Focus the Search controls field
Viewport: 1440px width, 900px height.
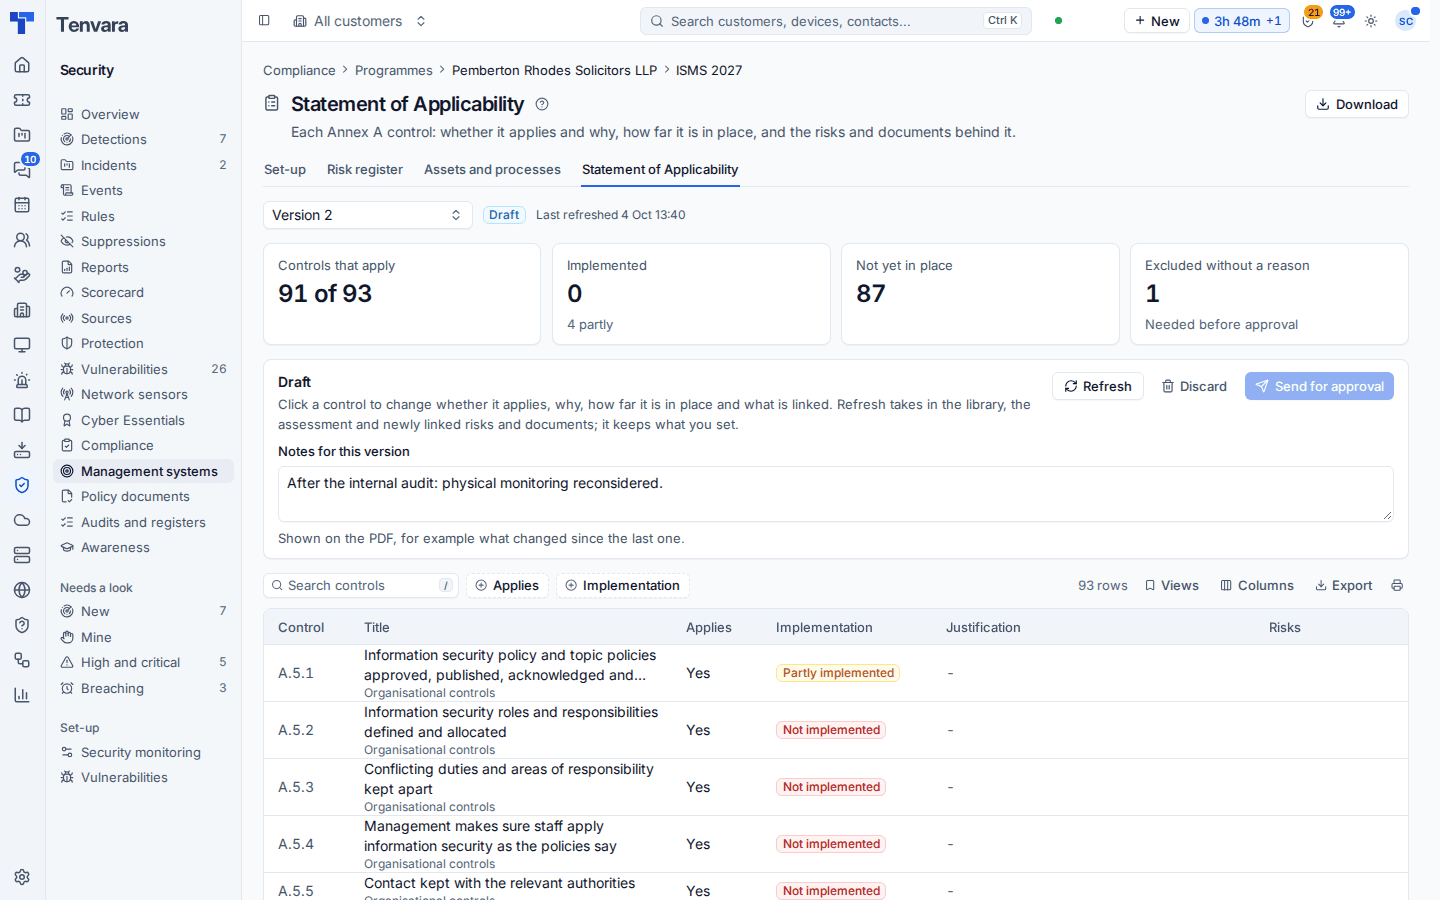361,586
